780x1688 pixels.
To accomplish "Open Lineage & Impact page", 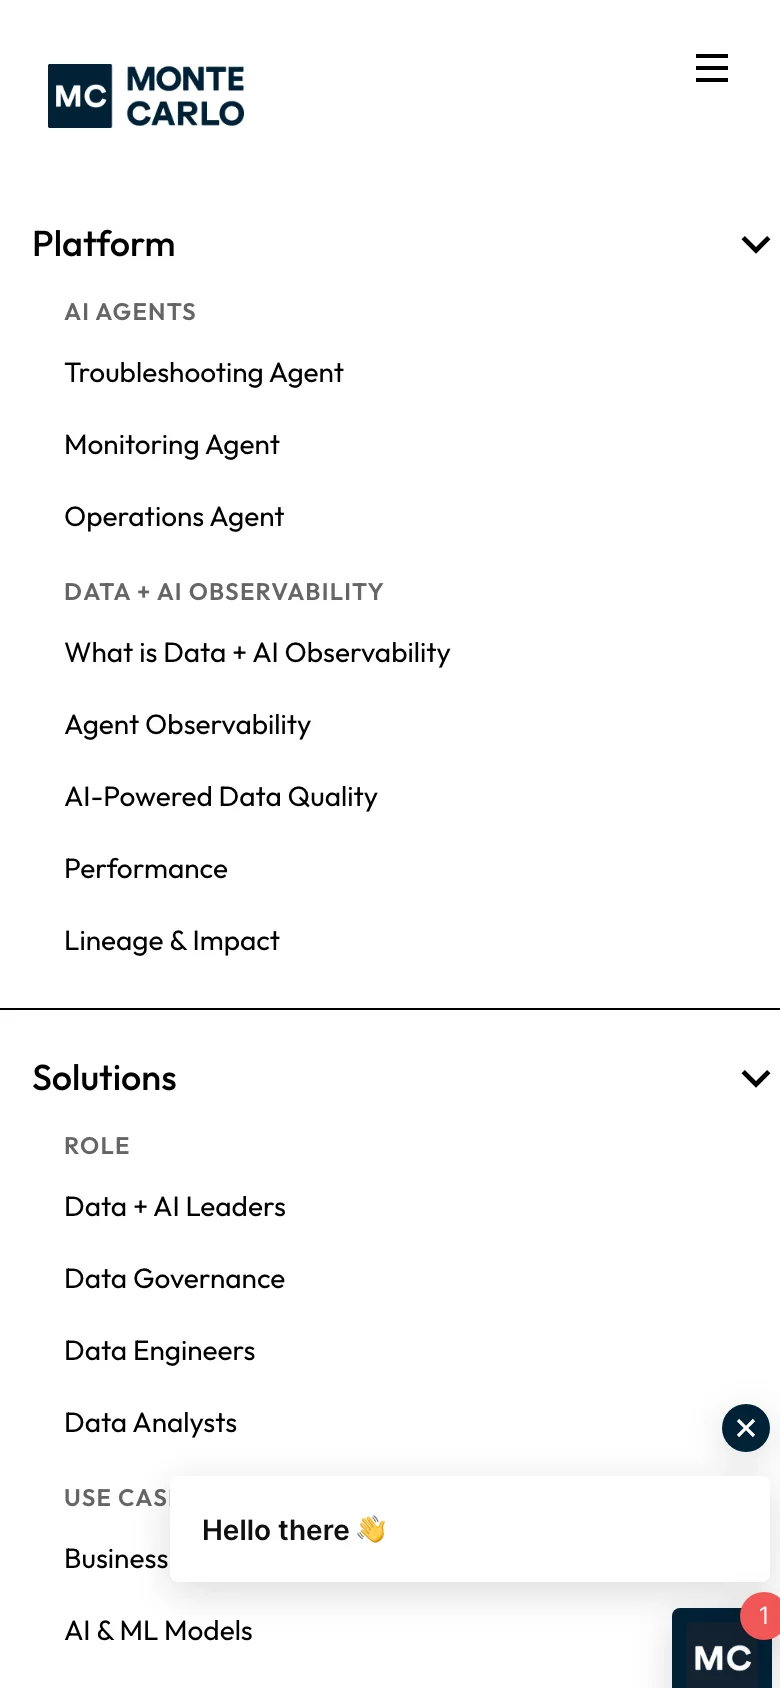I will (x=172, y=941).
